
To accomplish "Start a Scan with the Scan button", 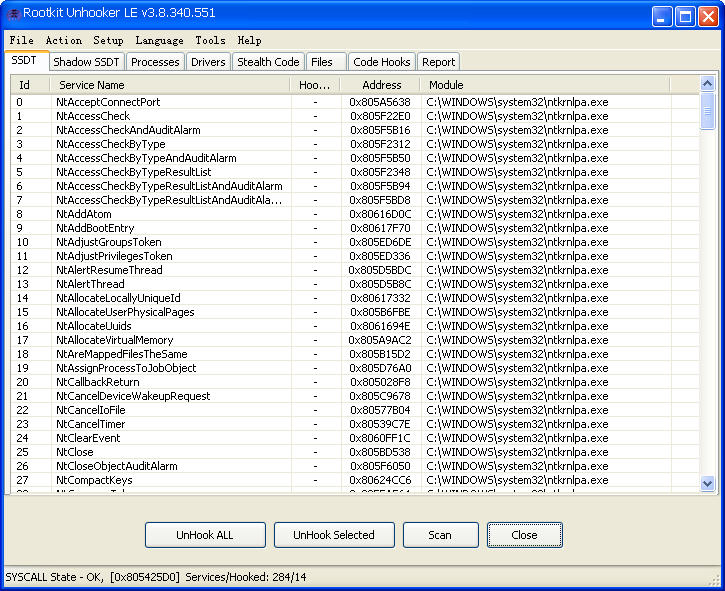I will [440, 535].
